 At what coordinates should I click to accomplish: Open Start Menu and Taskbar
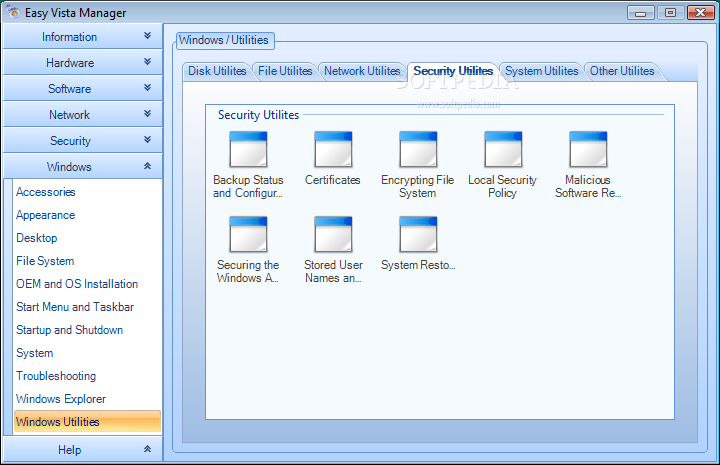(x=75, y=307)
